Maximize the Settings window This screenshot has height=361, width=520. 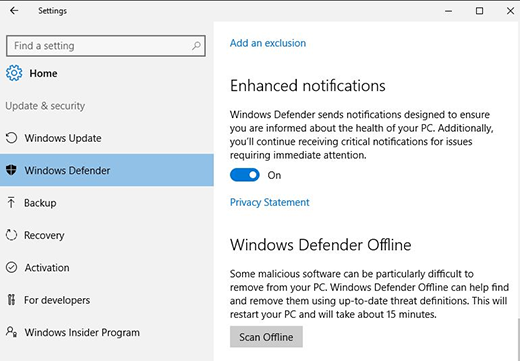pos(479,11)
